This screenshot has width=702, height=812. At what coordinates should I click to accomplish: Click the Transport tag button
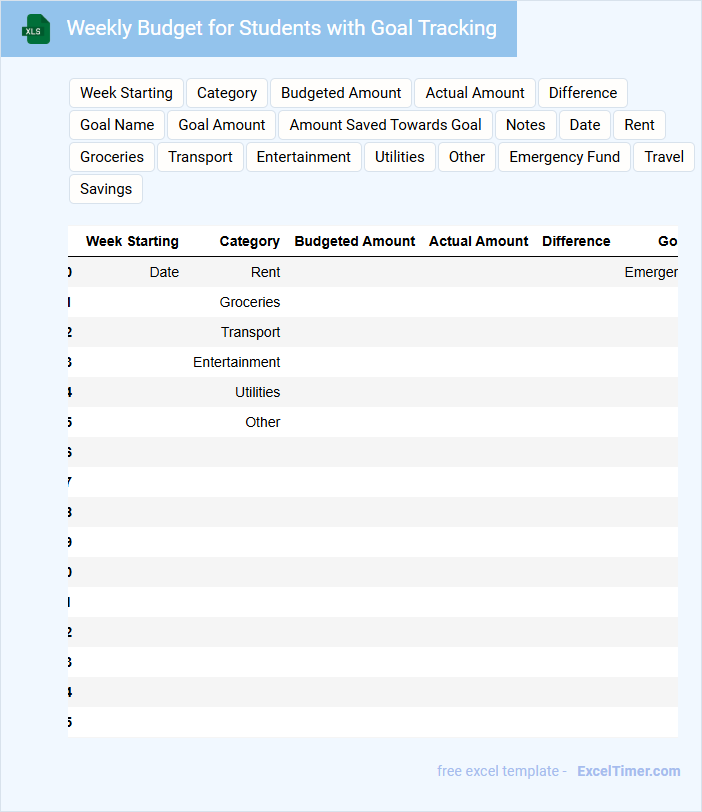click(x=200, y=157)
